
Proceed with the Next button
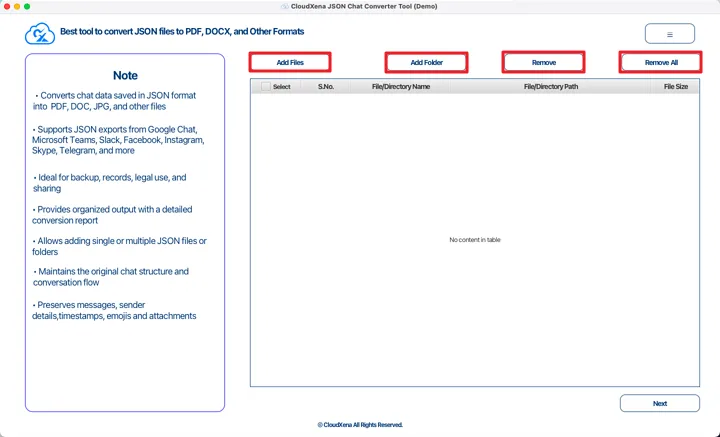(659, 403)
